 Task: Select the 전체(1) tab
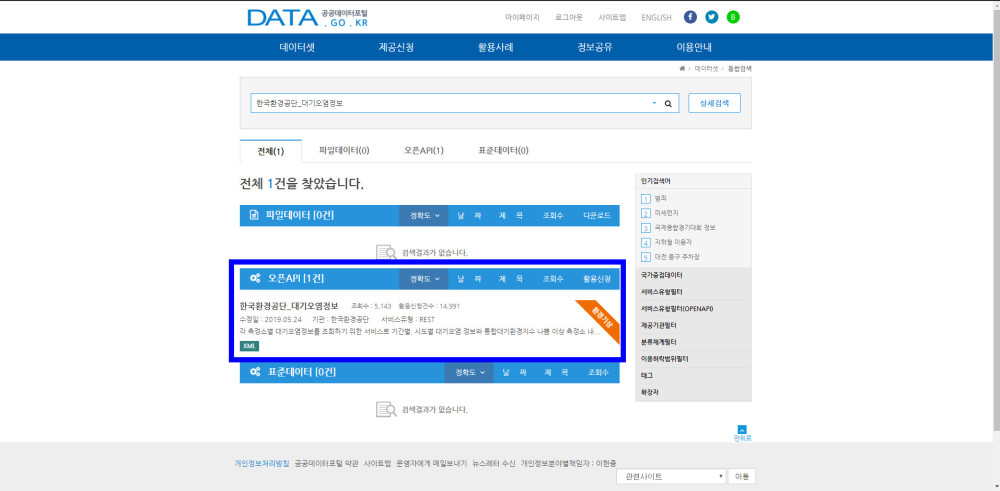click(270, 151)
